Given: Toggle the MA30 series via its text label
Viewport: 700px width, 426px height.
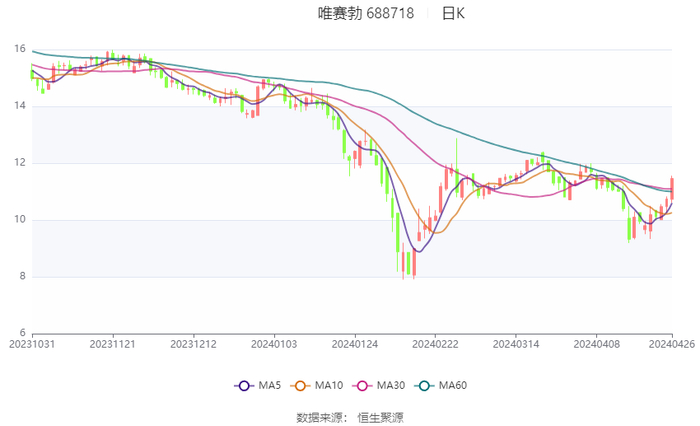Looking at the screenshot, I should 391,386.
